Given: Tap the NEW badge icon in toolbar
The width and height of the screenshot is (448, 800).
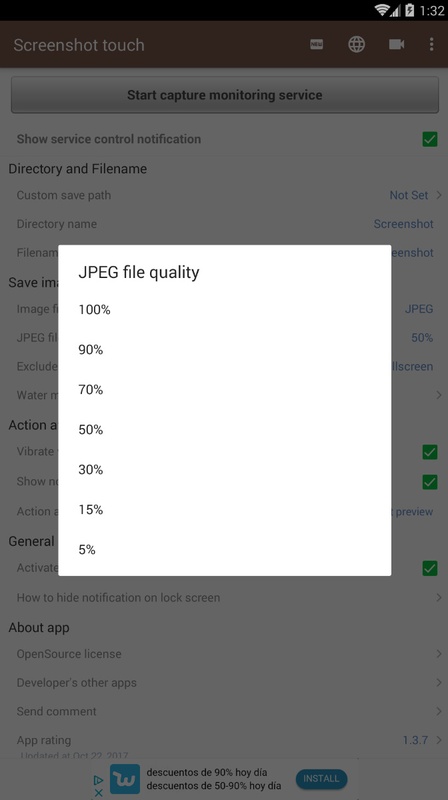Looking at the screenshot, I should pos(316,44).
